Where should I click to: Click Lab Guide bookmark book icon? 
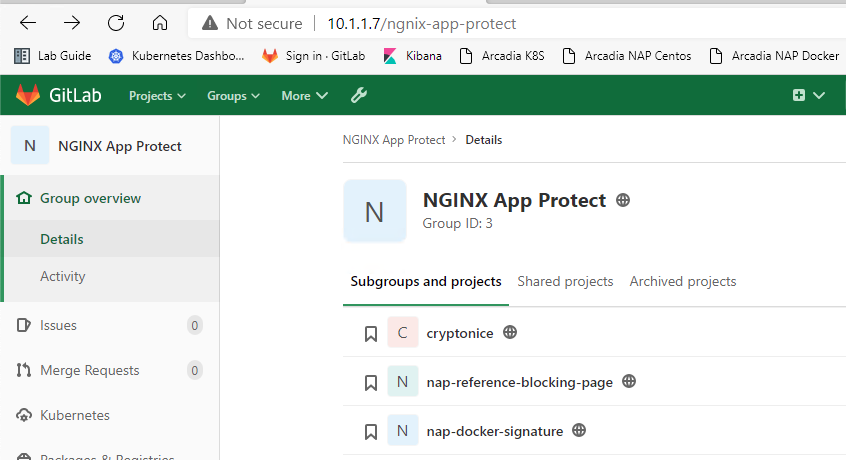[x=22, y=56]
